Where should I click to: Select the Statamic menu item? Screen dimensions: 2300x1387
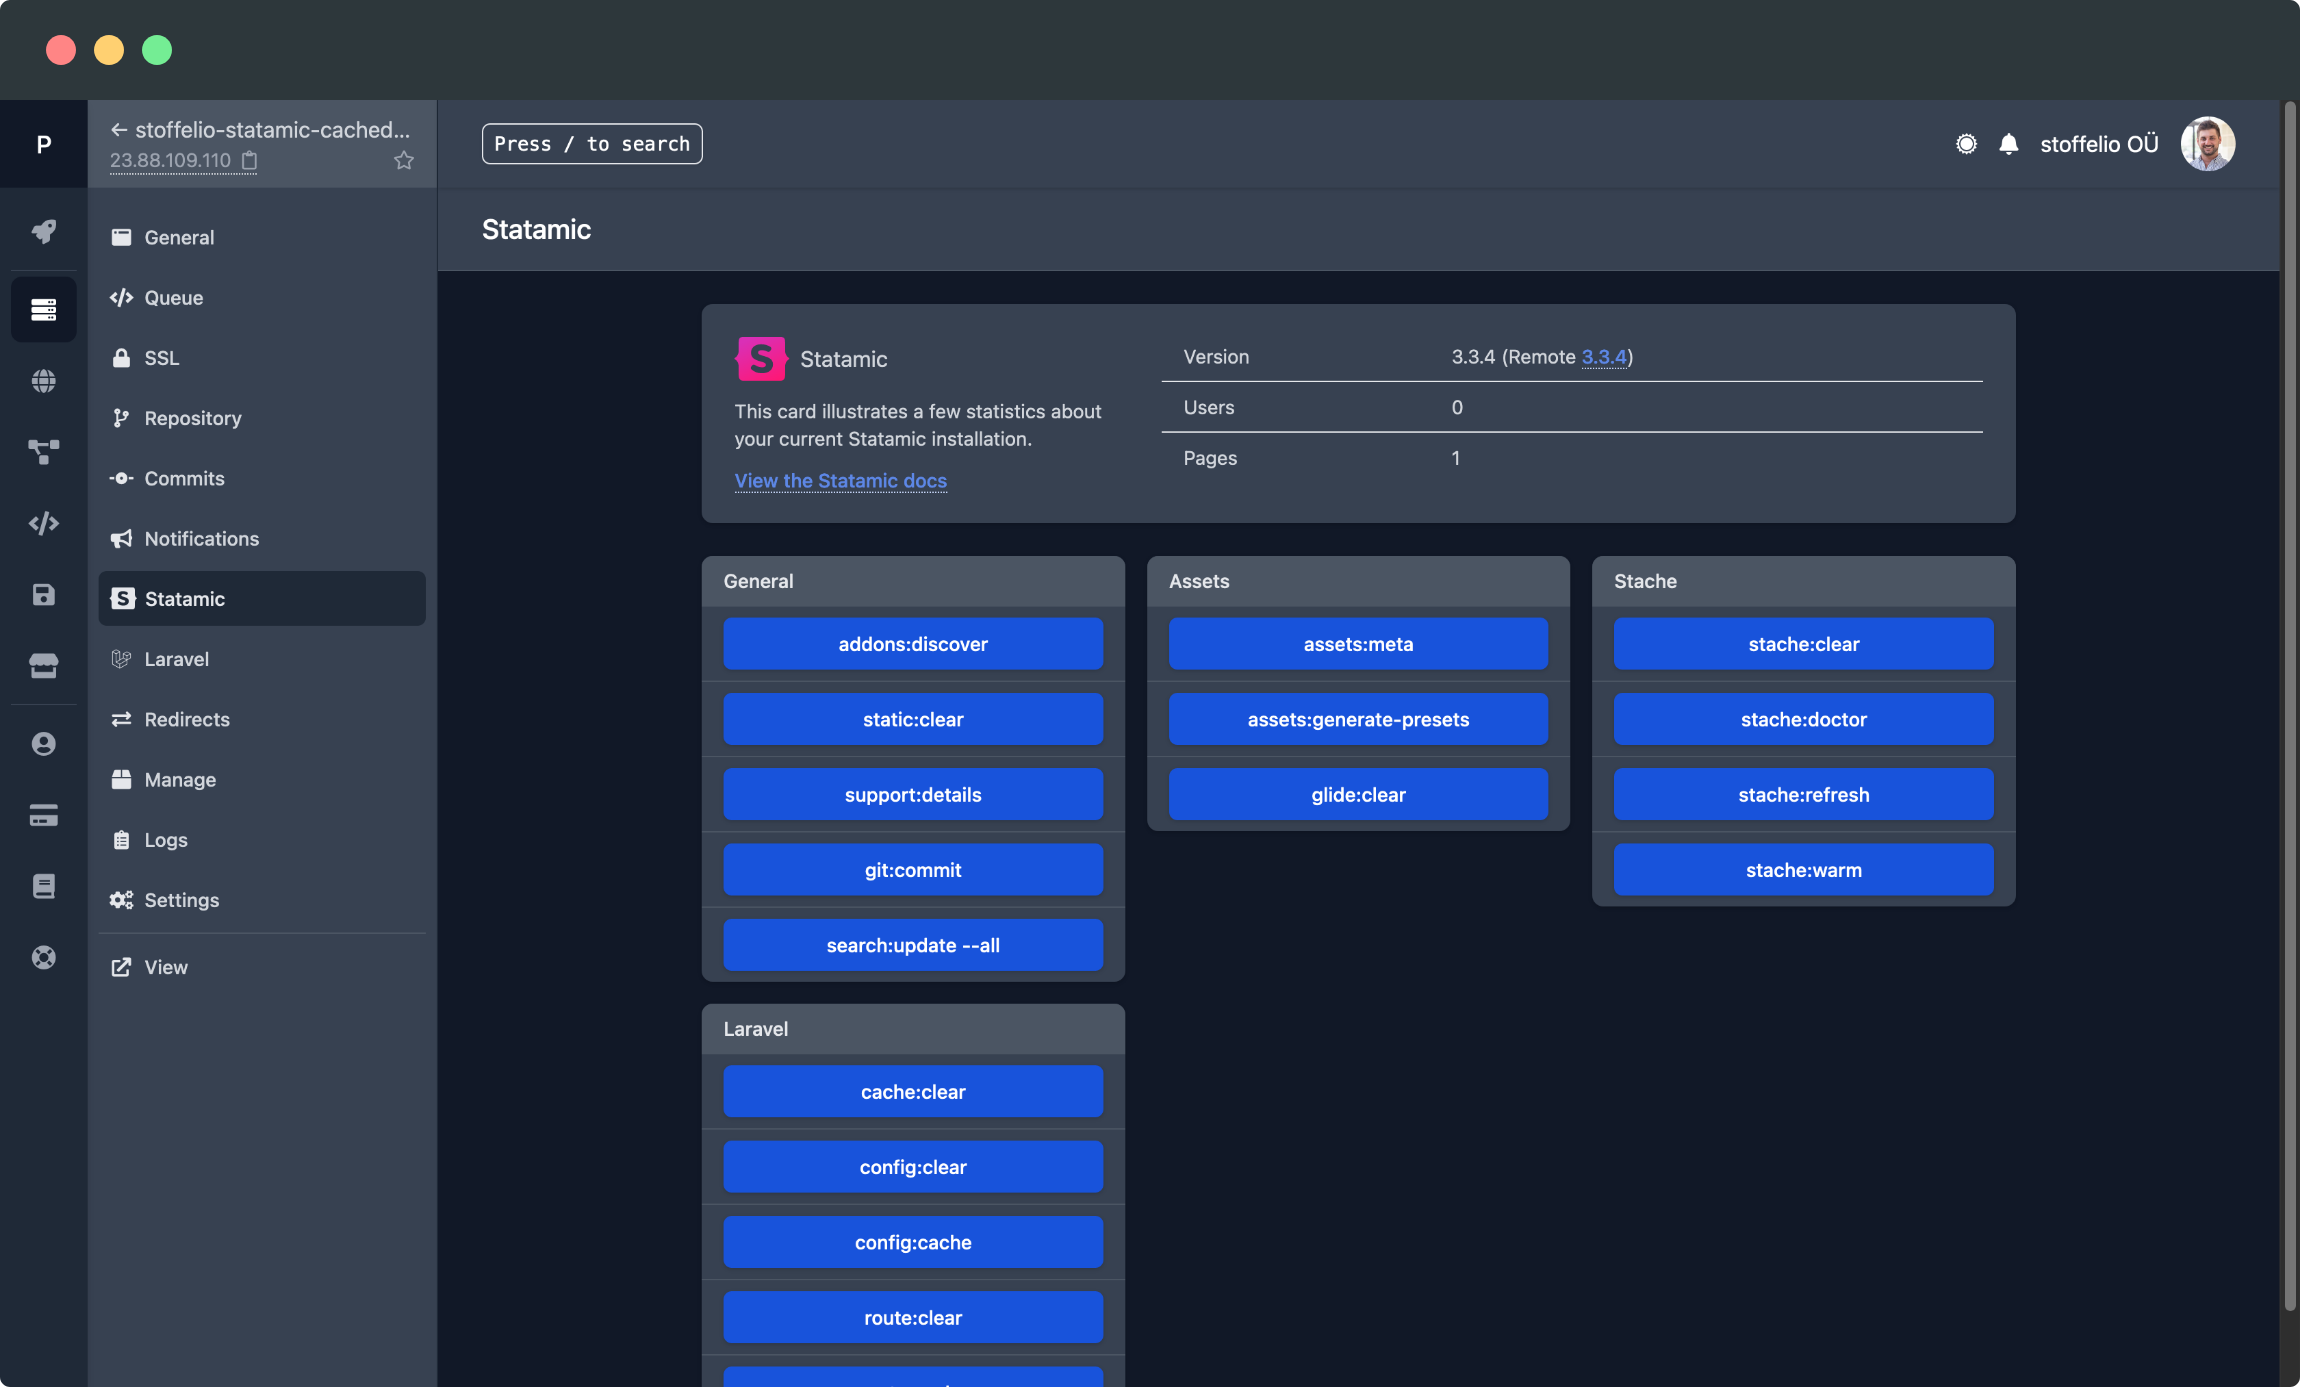tap(262, 599)
